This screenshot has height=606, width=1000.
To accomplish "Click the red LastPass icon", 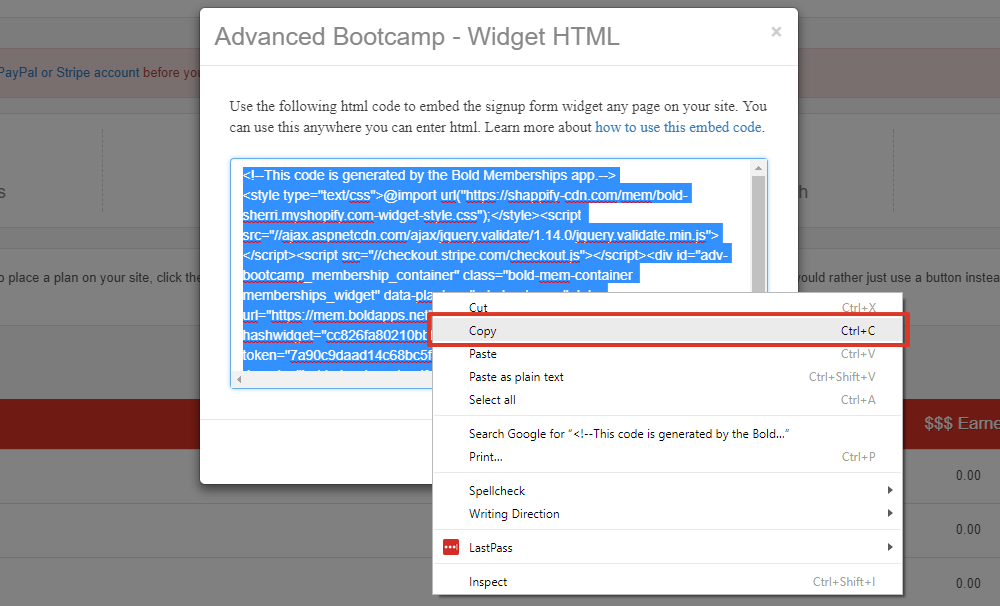I will coord(451,547).
